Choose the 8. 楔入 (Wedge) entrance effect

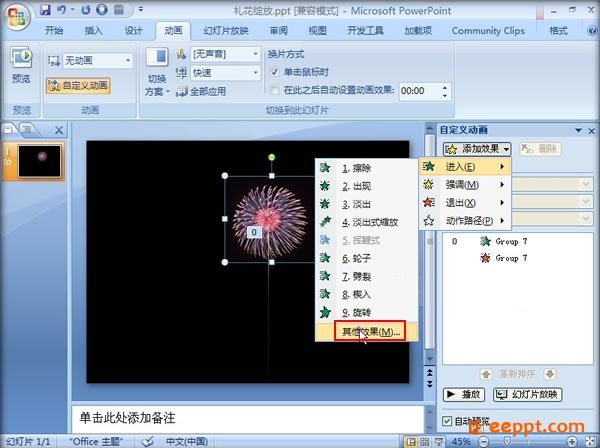[x=366, y=294]
